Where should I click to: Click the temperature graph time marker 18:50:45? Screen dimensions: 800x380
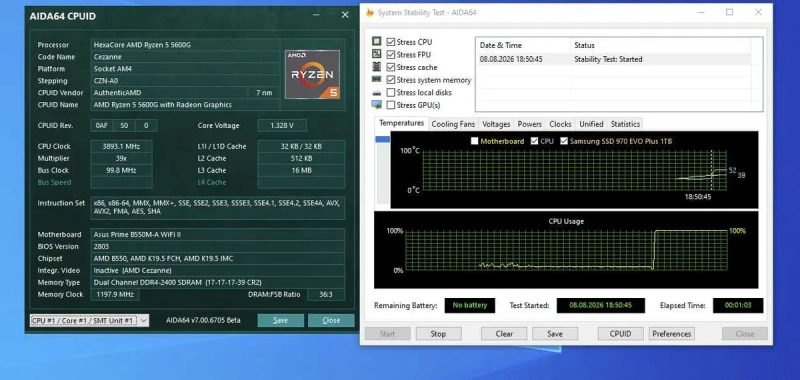tap(697, 196)
